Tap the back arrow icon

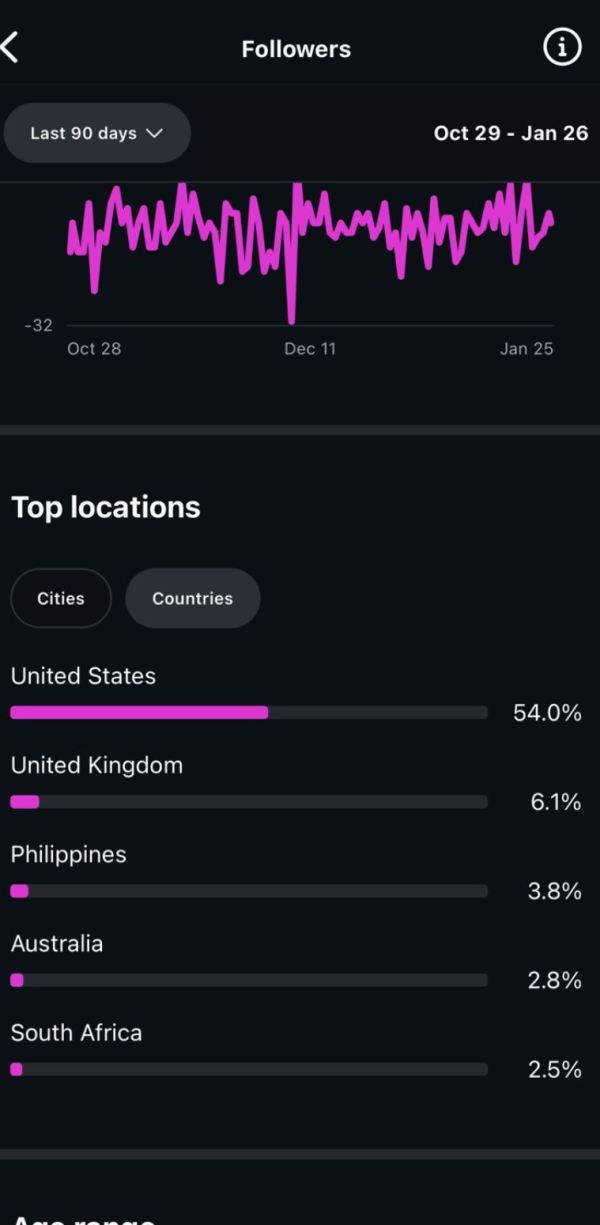tap(11, 47)
